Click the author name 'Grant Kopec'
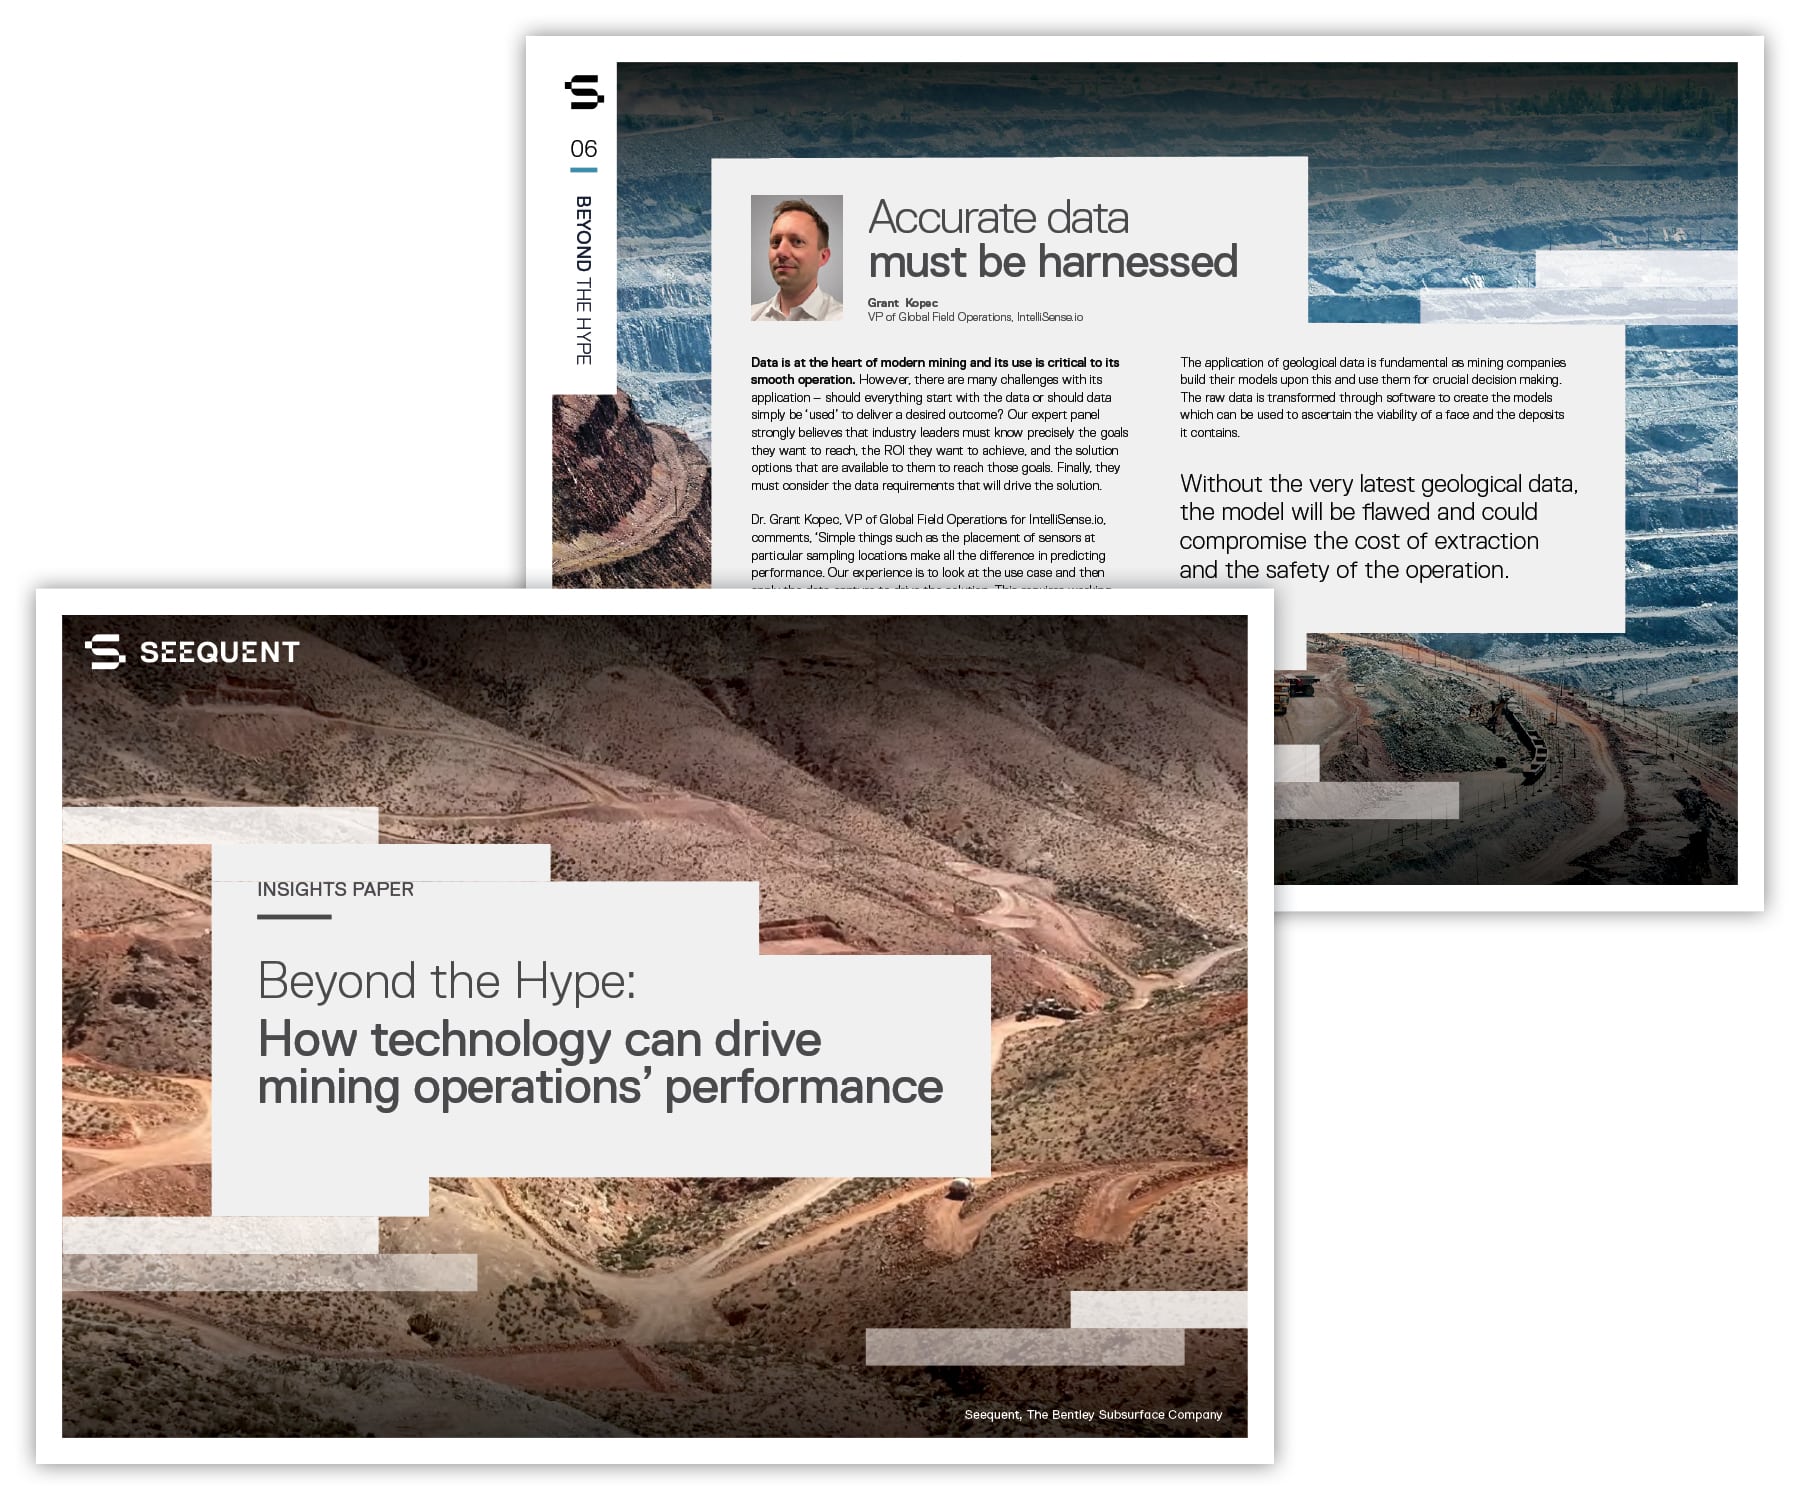 [902, 303]
